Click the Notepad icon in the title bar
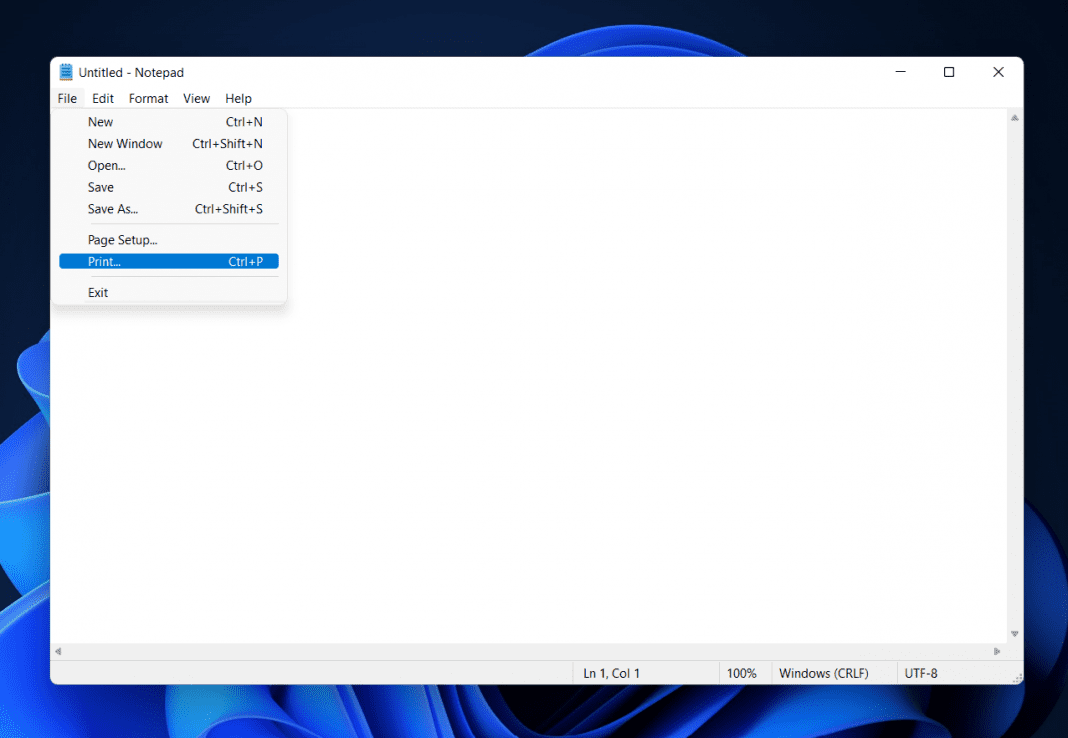Image resolution: width=1068 pixels, height=738 pixels. (x=65, y=71)
